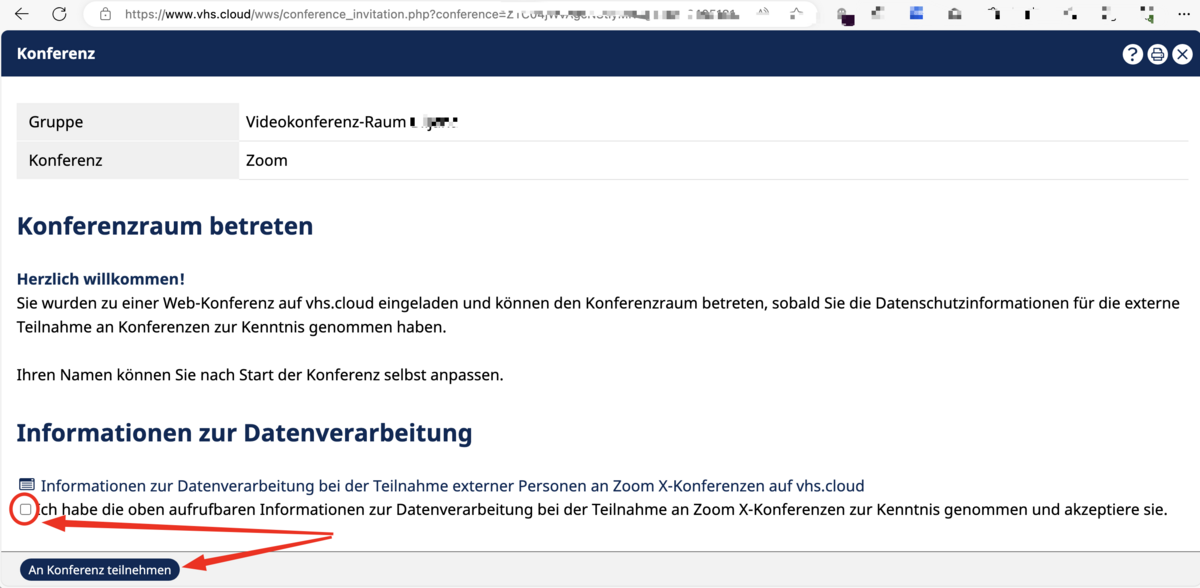Image resolution: width=1200 pixels, height=588 pixels.
Task: Click the 'Zoom' conference value cell
Action: point(267,160)
